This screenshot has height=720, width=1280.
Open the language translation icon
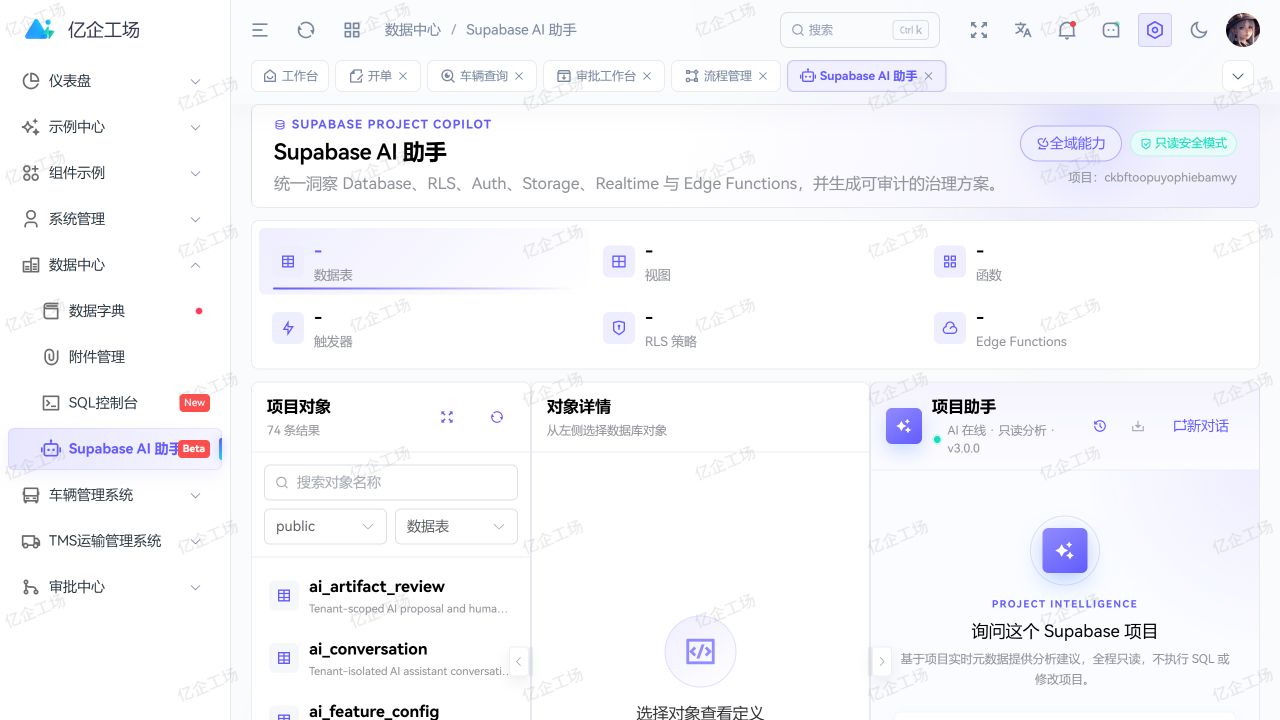(x=1023, y=30)
